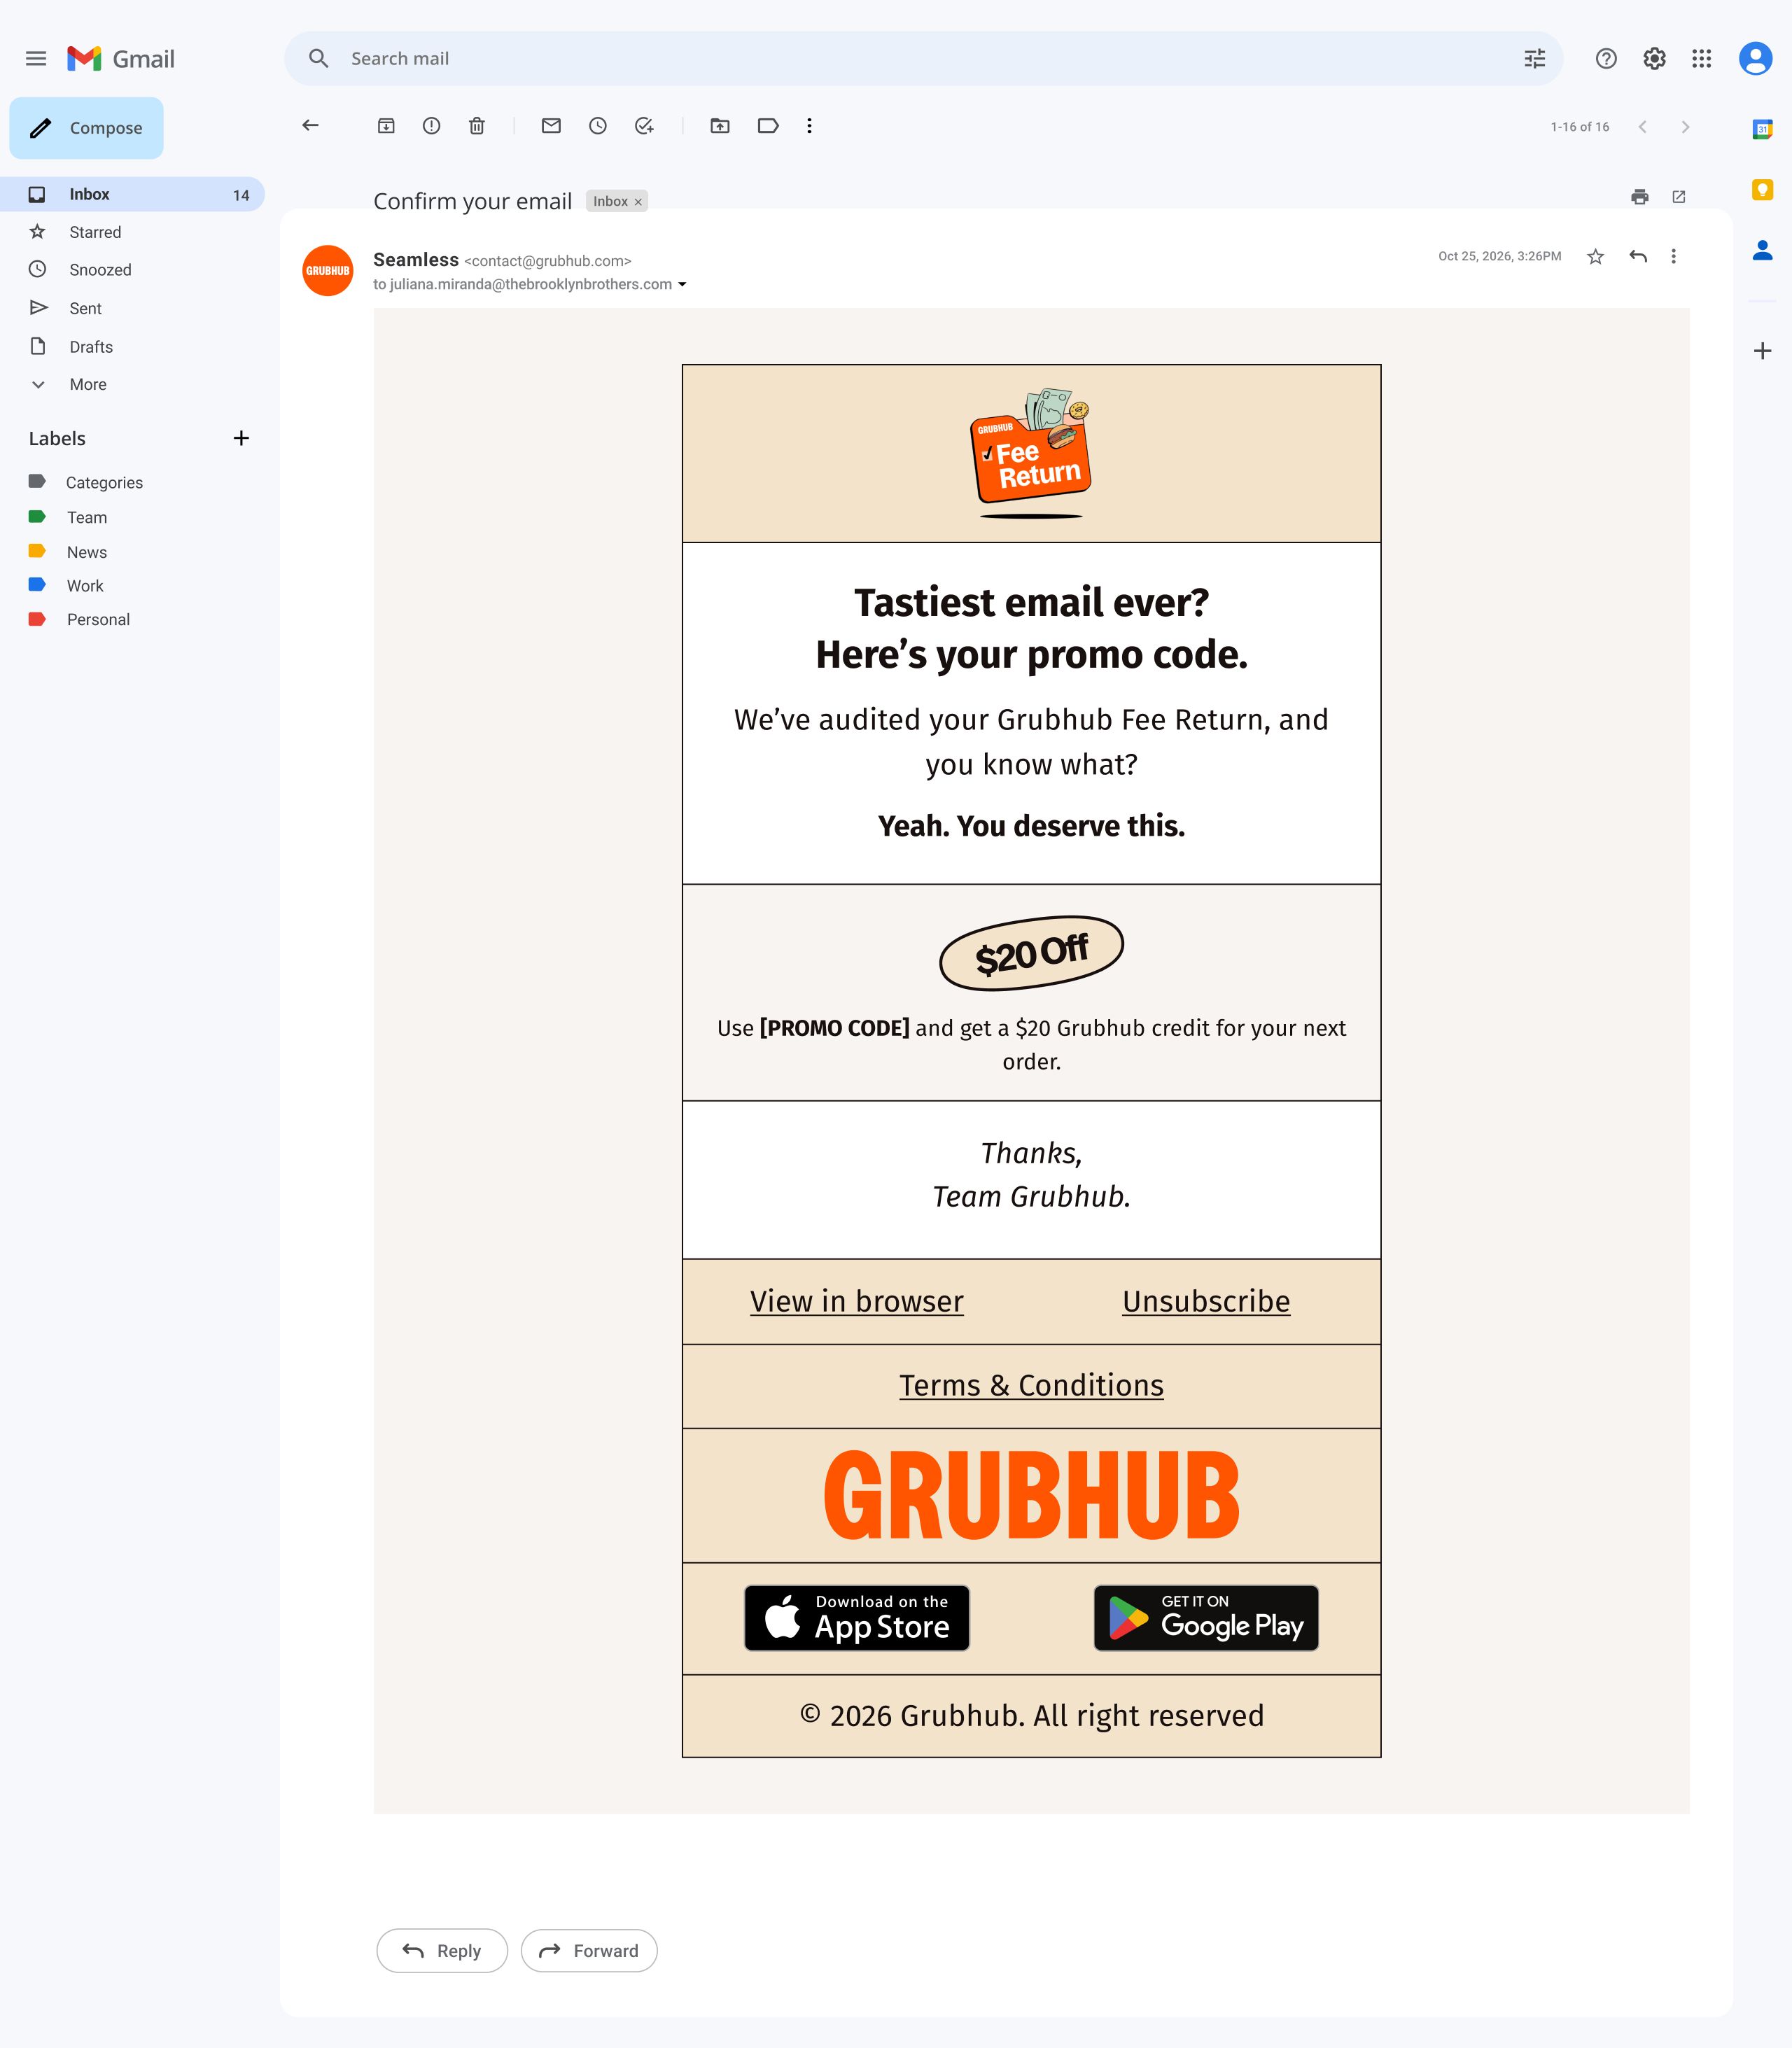Move email to folder icon
This screenshot has height=2048, width=1792.
pos(720,126)
